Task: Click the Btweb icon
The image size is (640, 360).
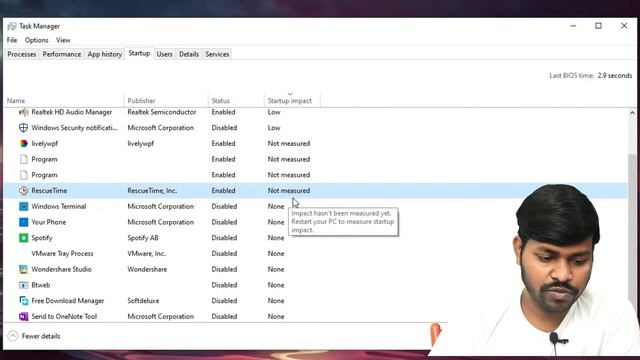Action: click(x=23, y=285)
